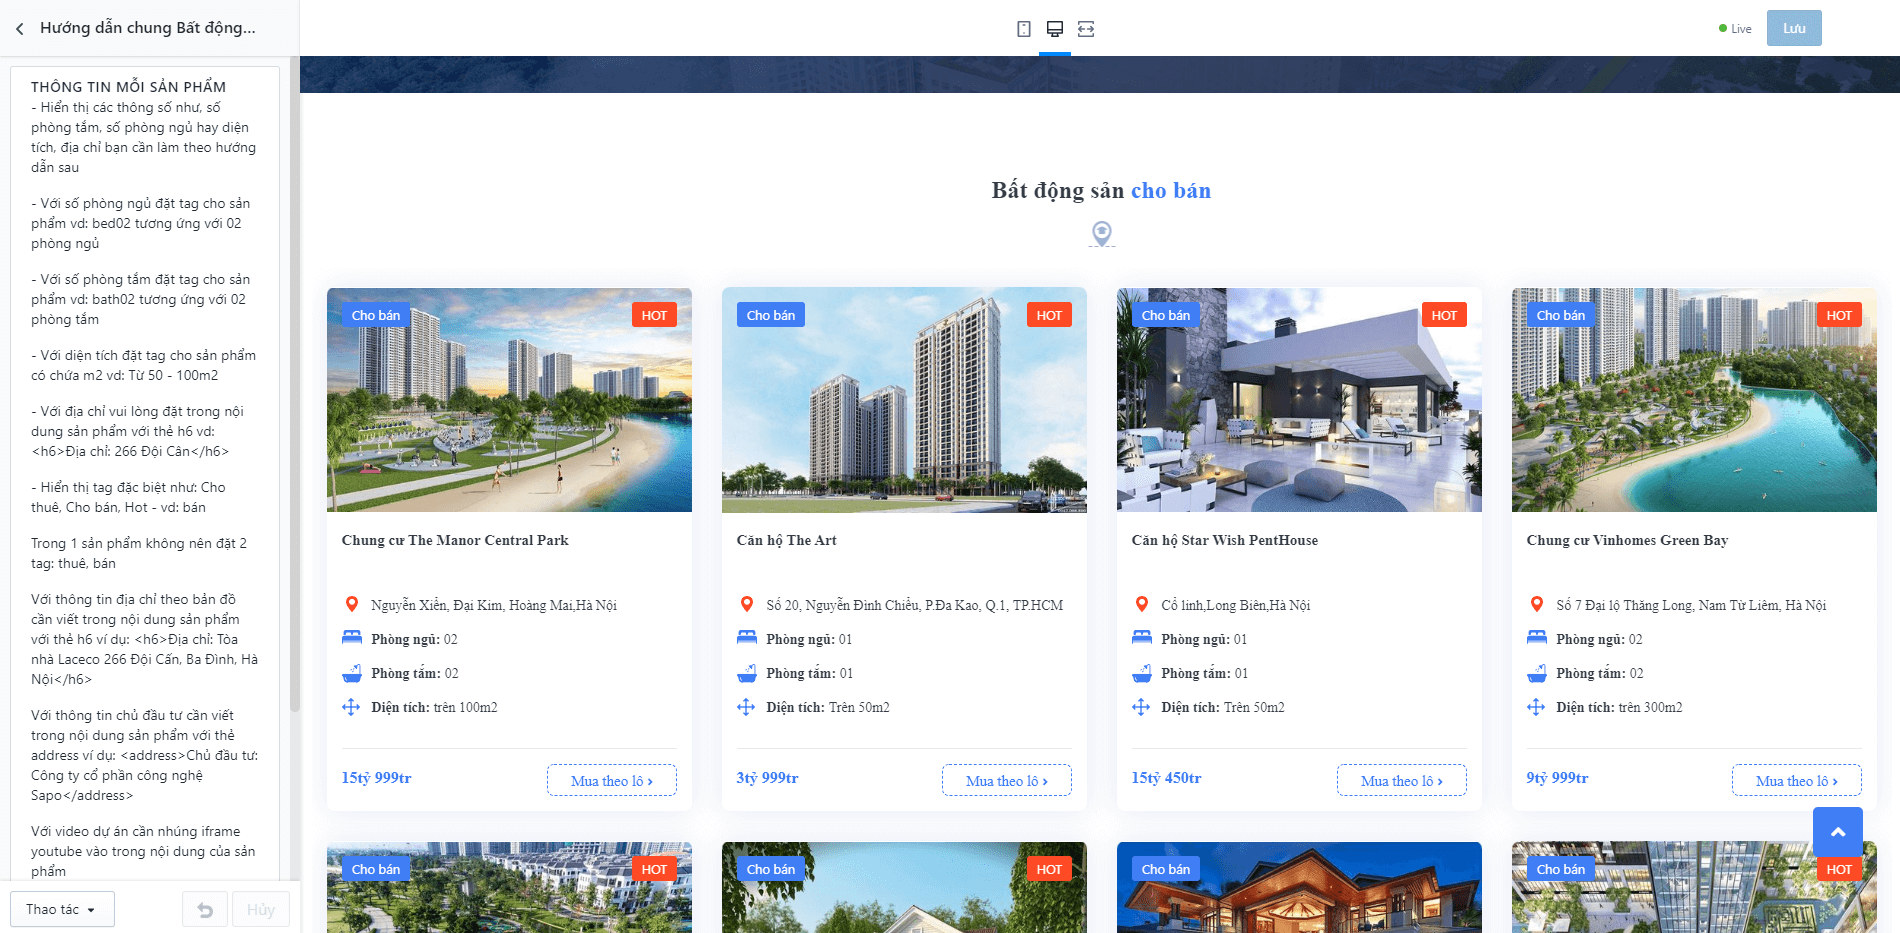This screenshot has height=933, width=1900.
Task: Click the price 15tỷ 999tr
Action: pos(376,778)
